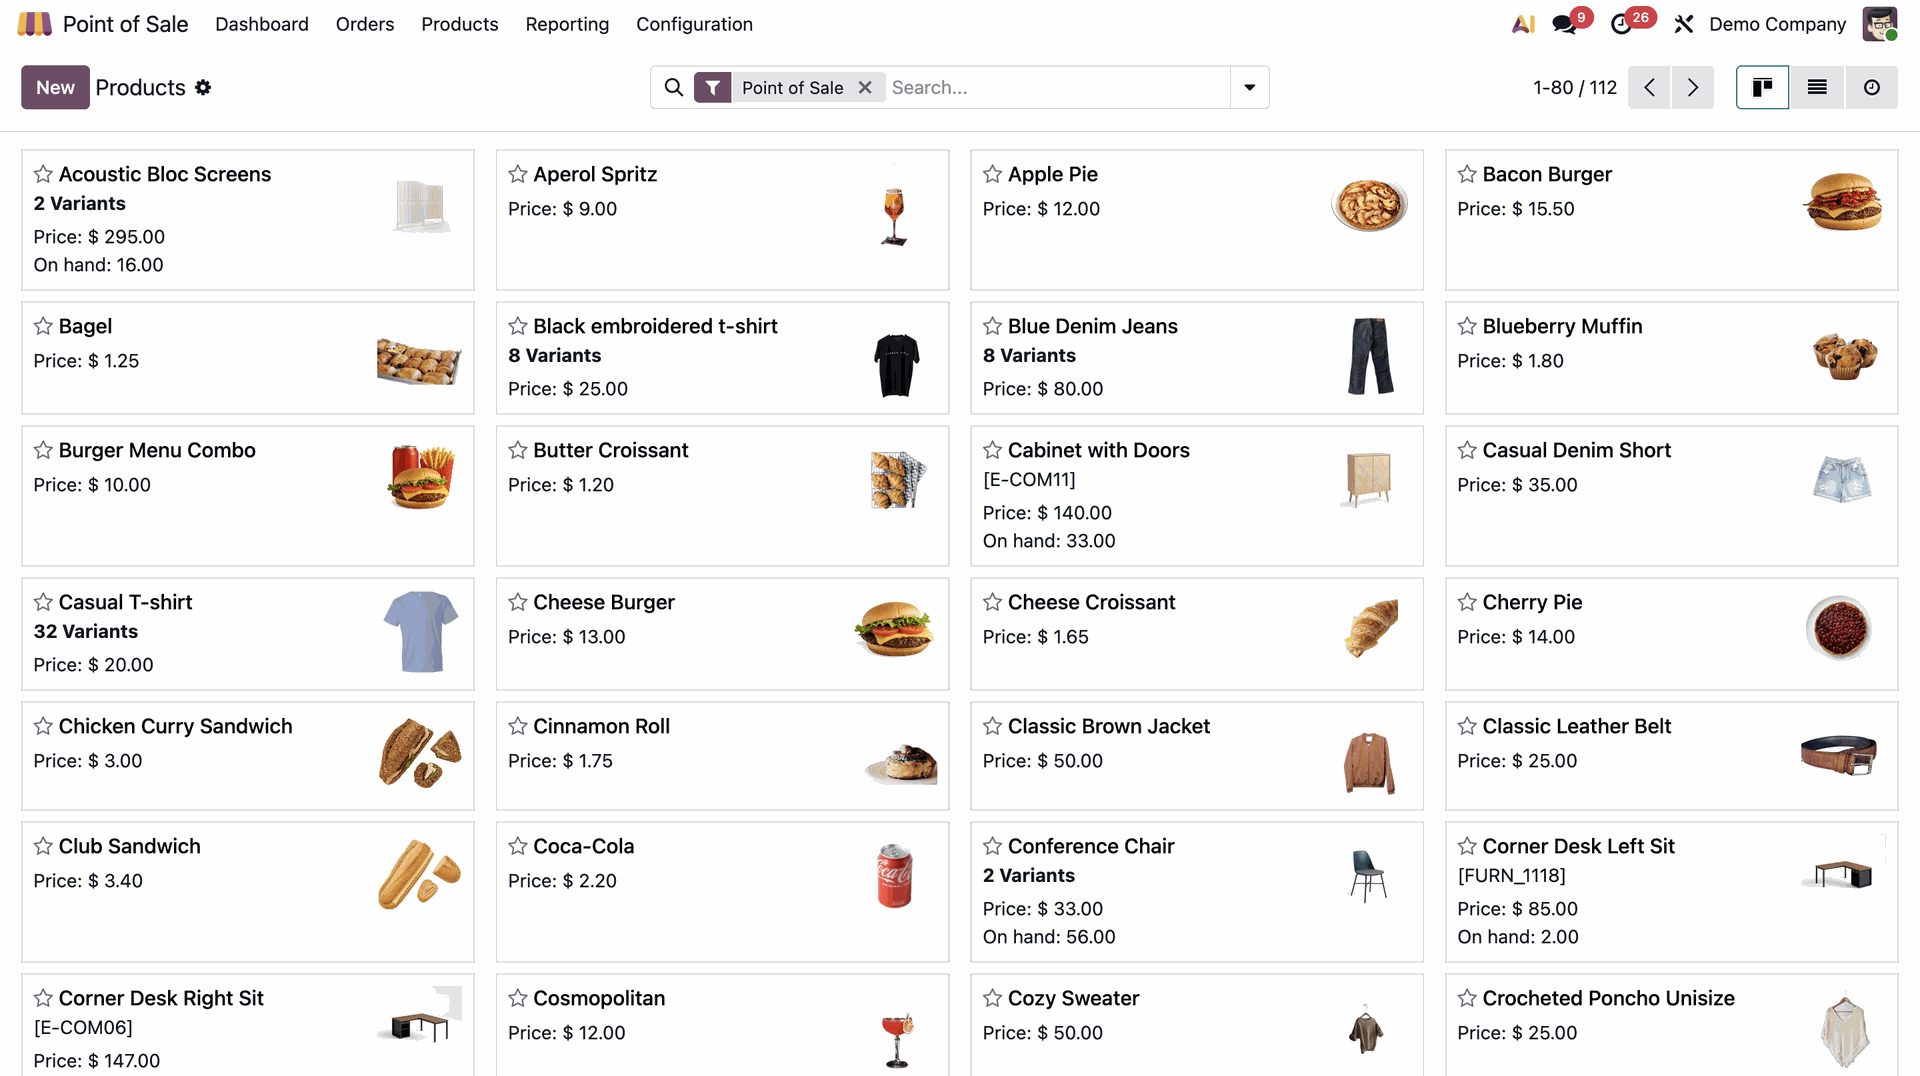Image resolution: width=1920 pixels, height=1076 pixels.
Task: Switch to activity view
Action: [1871, 88]
